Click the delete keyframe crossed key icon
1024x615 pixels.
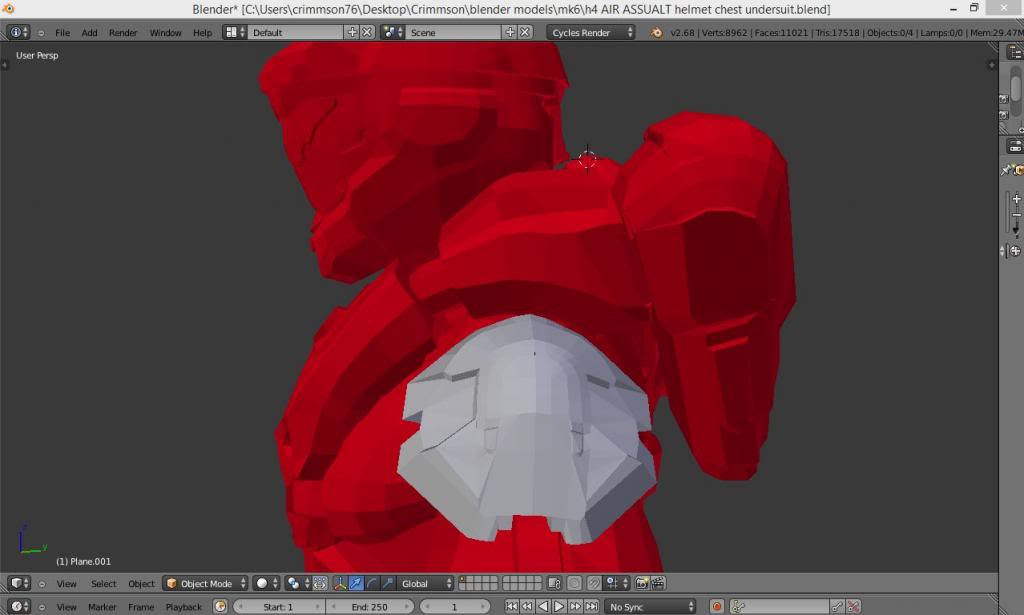[853, 607]
